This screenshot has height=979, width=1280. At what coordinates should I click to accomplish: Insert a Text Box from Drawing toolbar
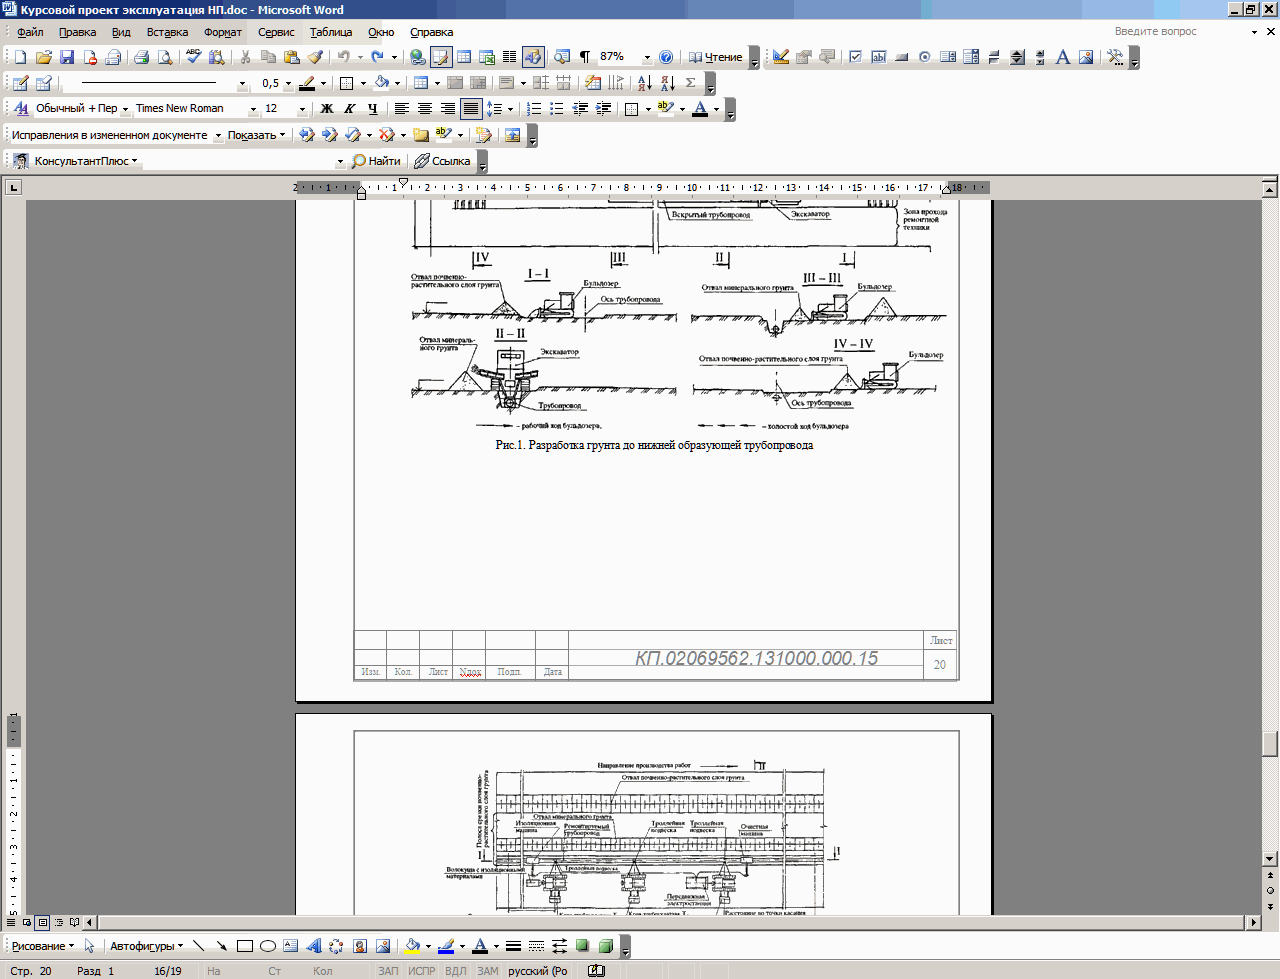[291, 945]
